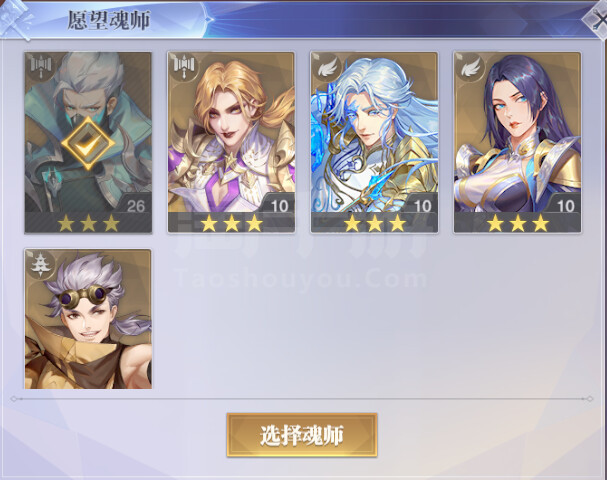Confirm with the 选择魂师 button
This screenshot has width=607, height=480.
pyautogui.click(x=302, y=435)
